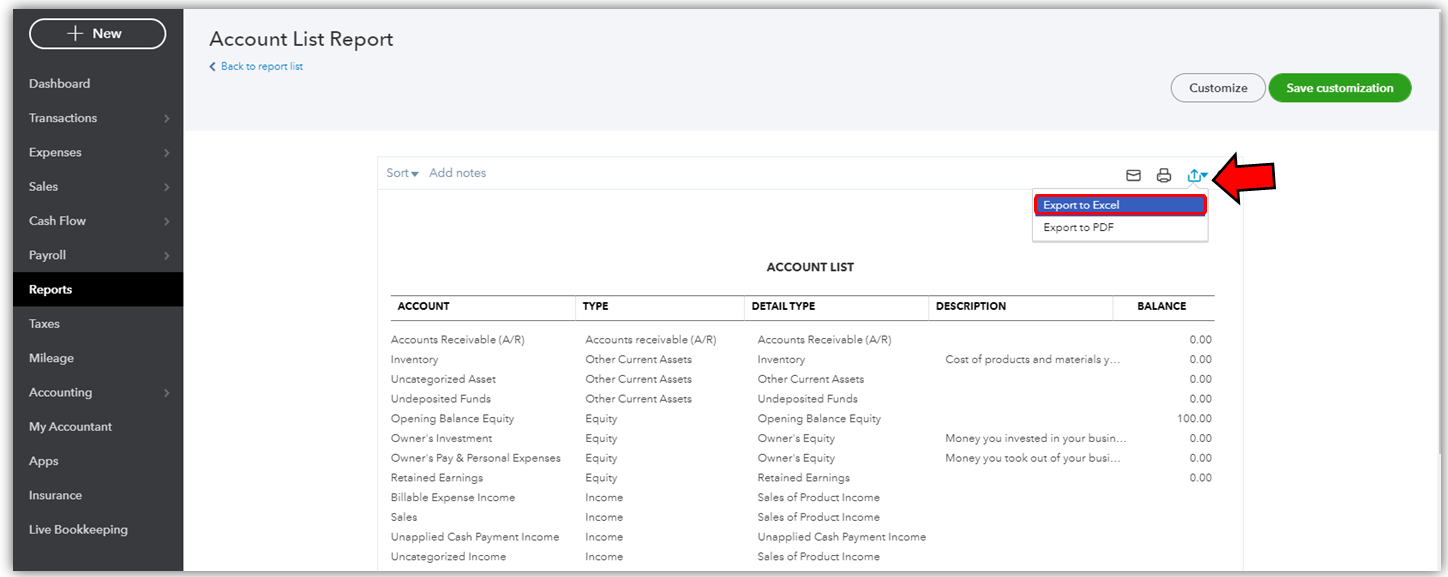
Task: Click Back to report list link
Action: tap(256, 67)
